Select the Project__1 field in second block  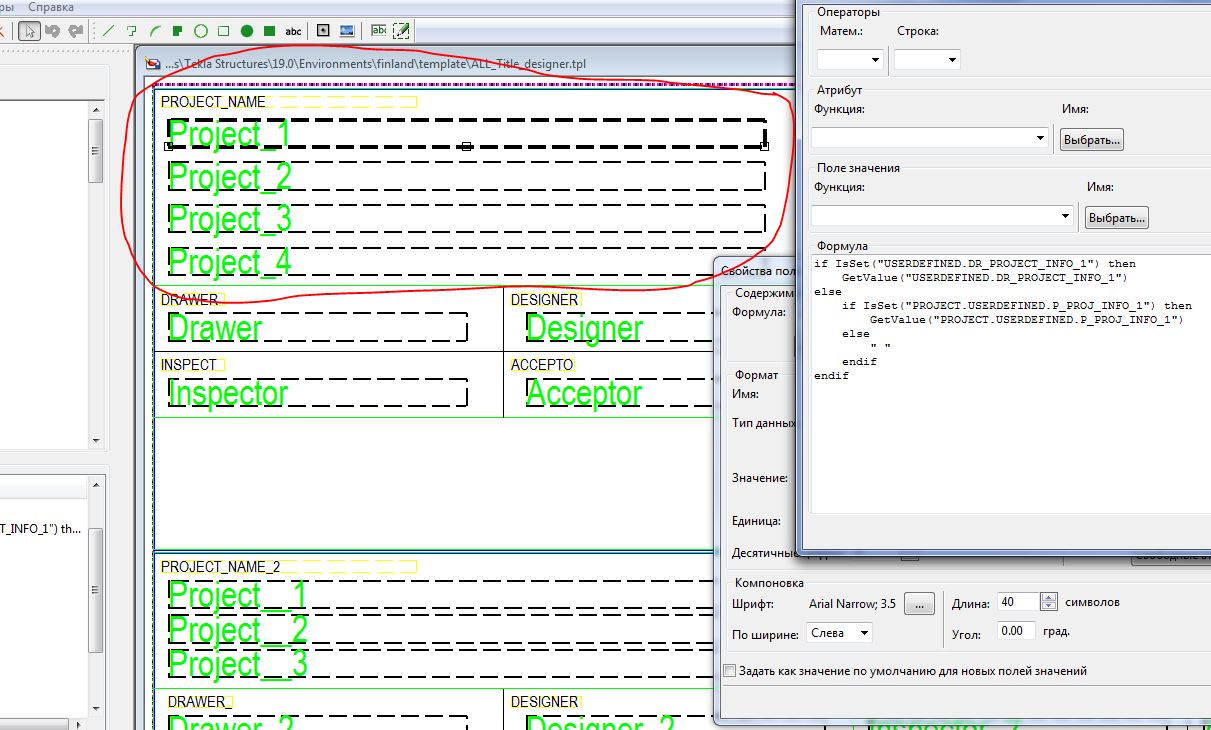coord(440,596)
